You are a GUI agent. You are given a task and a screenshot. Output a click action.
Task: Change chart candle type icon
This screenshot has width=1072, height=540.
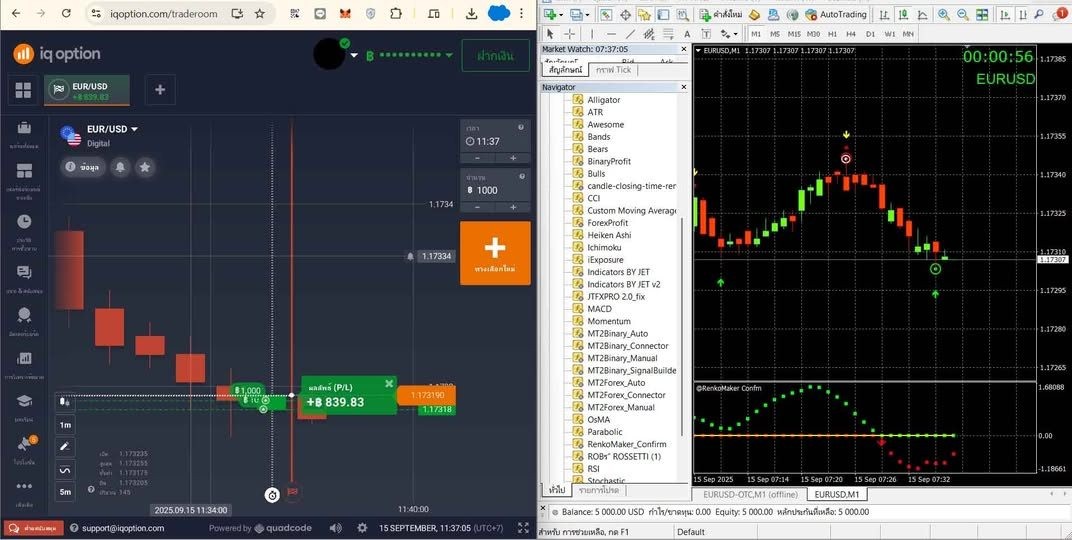click(x=65, y=402)
